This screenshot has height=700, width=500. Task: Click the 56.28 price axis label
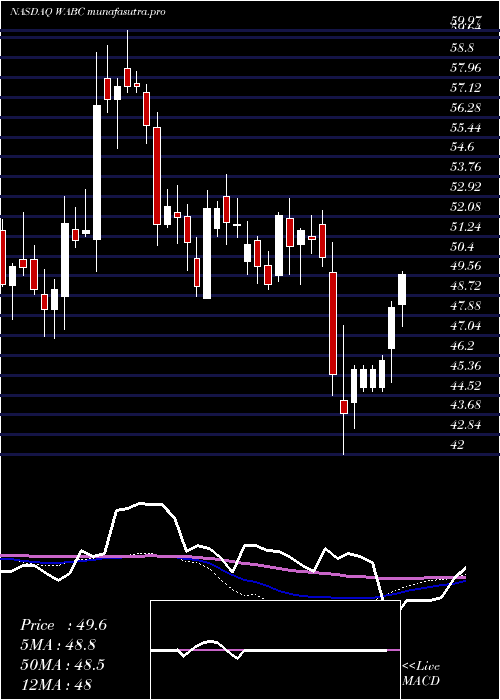(466, 108)
